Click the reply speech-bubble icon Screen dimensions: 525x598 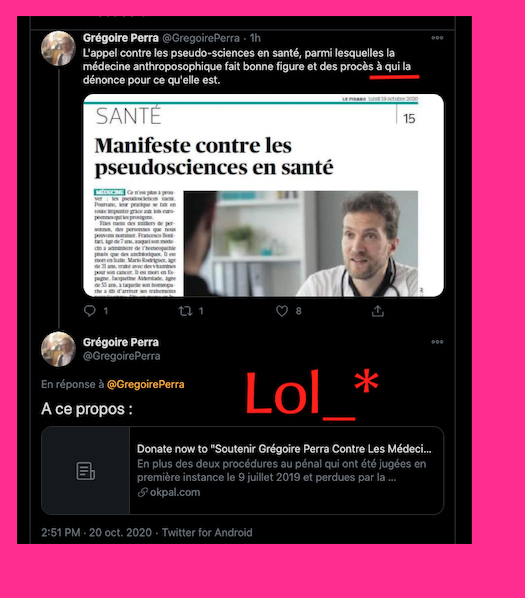[90, 311]
